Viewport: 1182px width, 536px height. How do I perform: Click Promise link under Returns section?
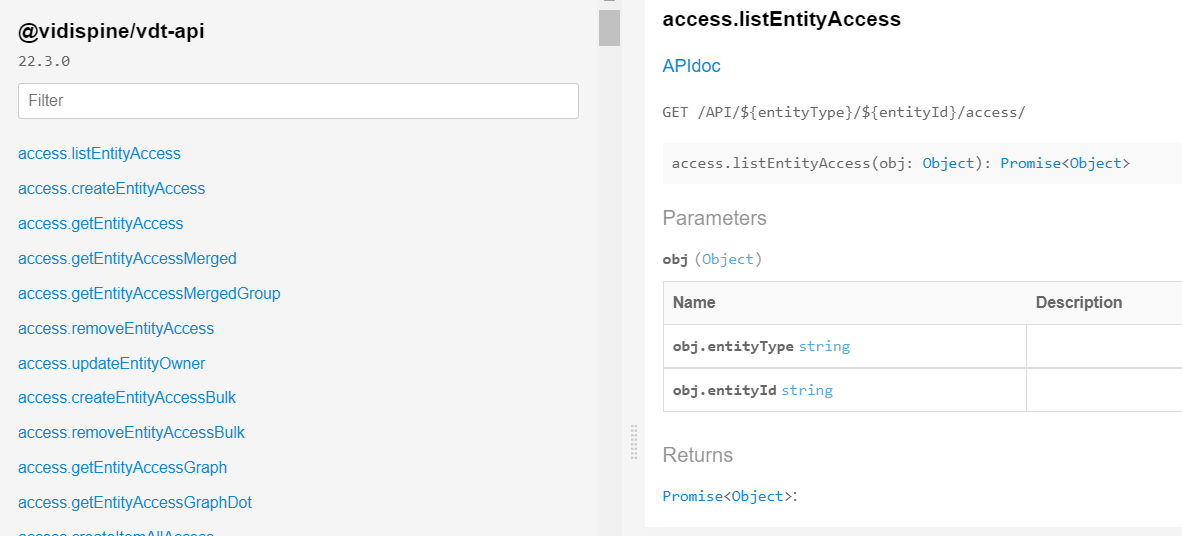coord(692,496)
